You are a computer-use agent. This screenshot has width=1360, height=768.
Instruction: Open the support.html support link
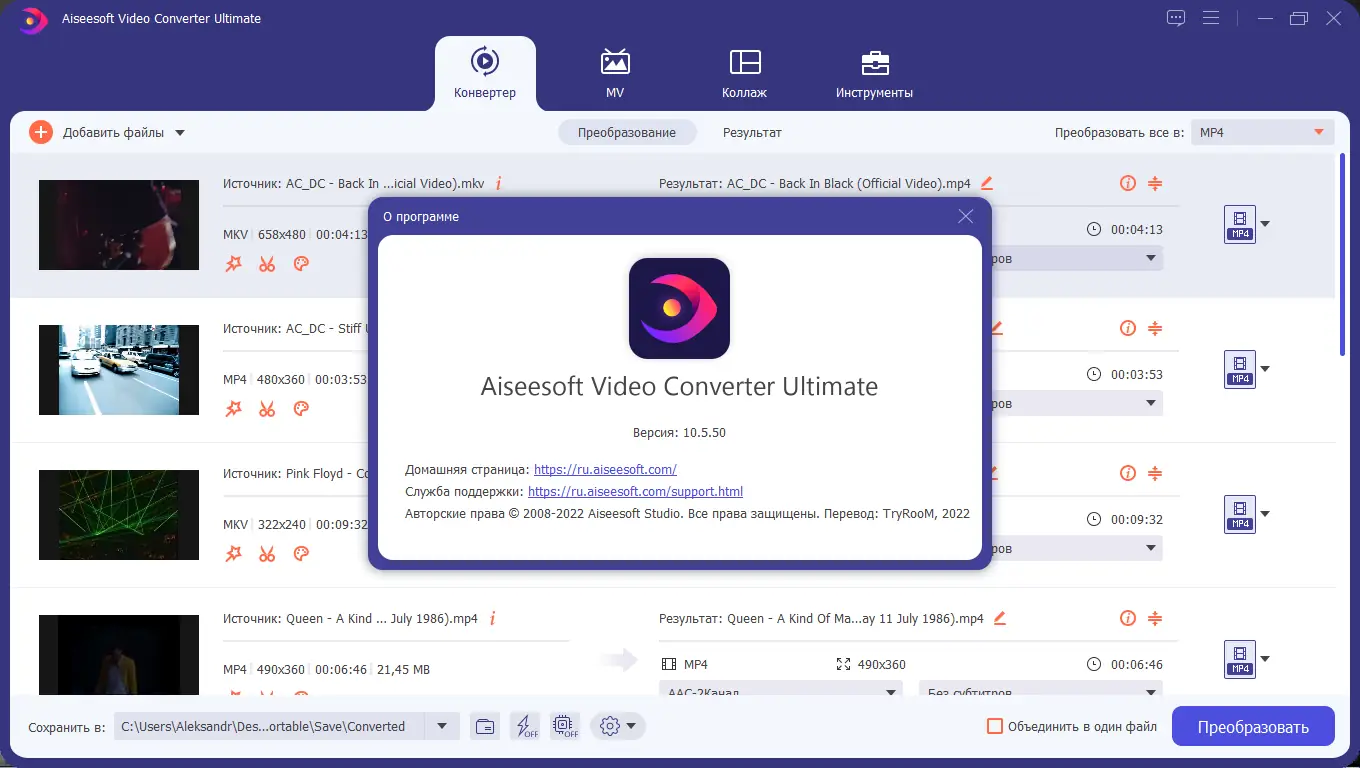(636, 492)
